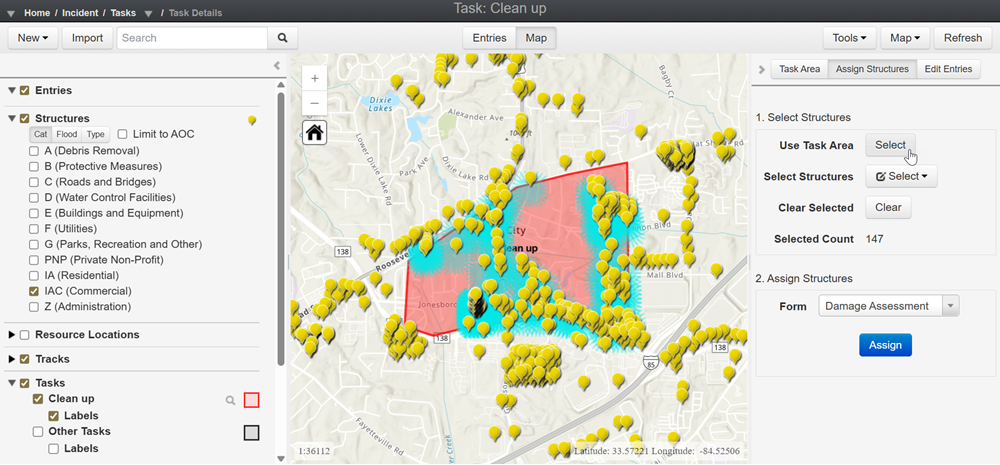Open the New dropdown button
Image resolution: width=1000 pixels, height=465 pixels.
pos(33,38)
